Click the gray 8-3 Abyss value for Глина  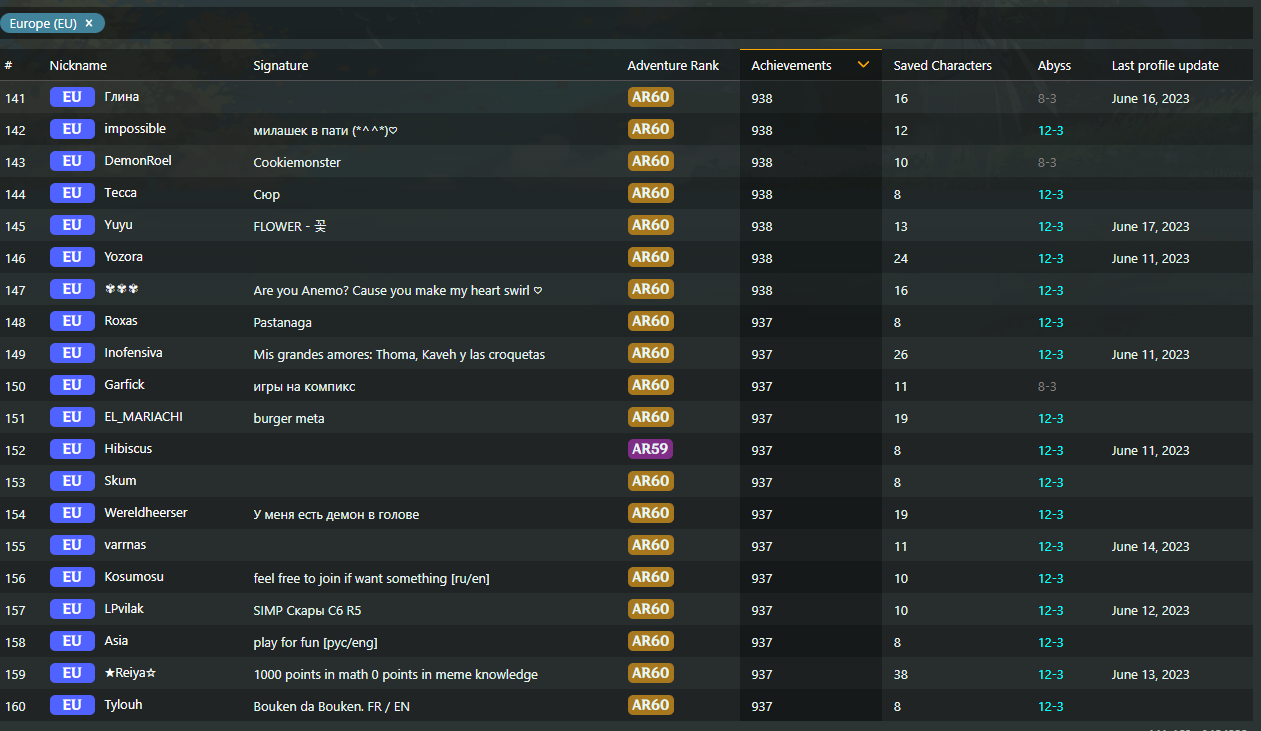pos(1047,98)
